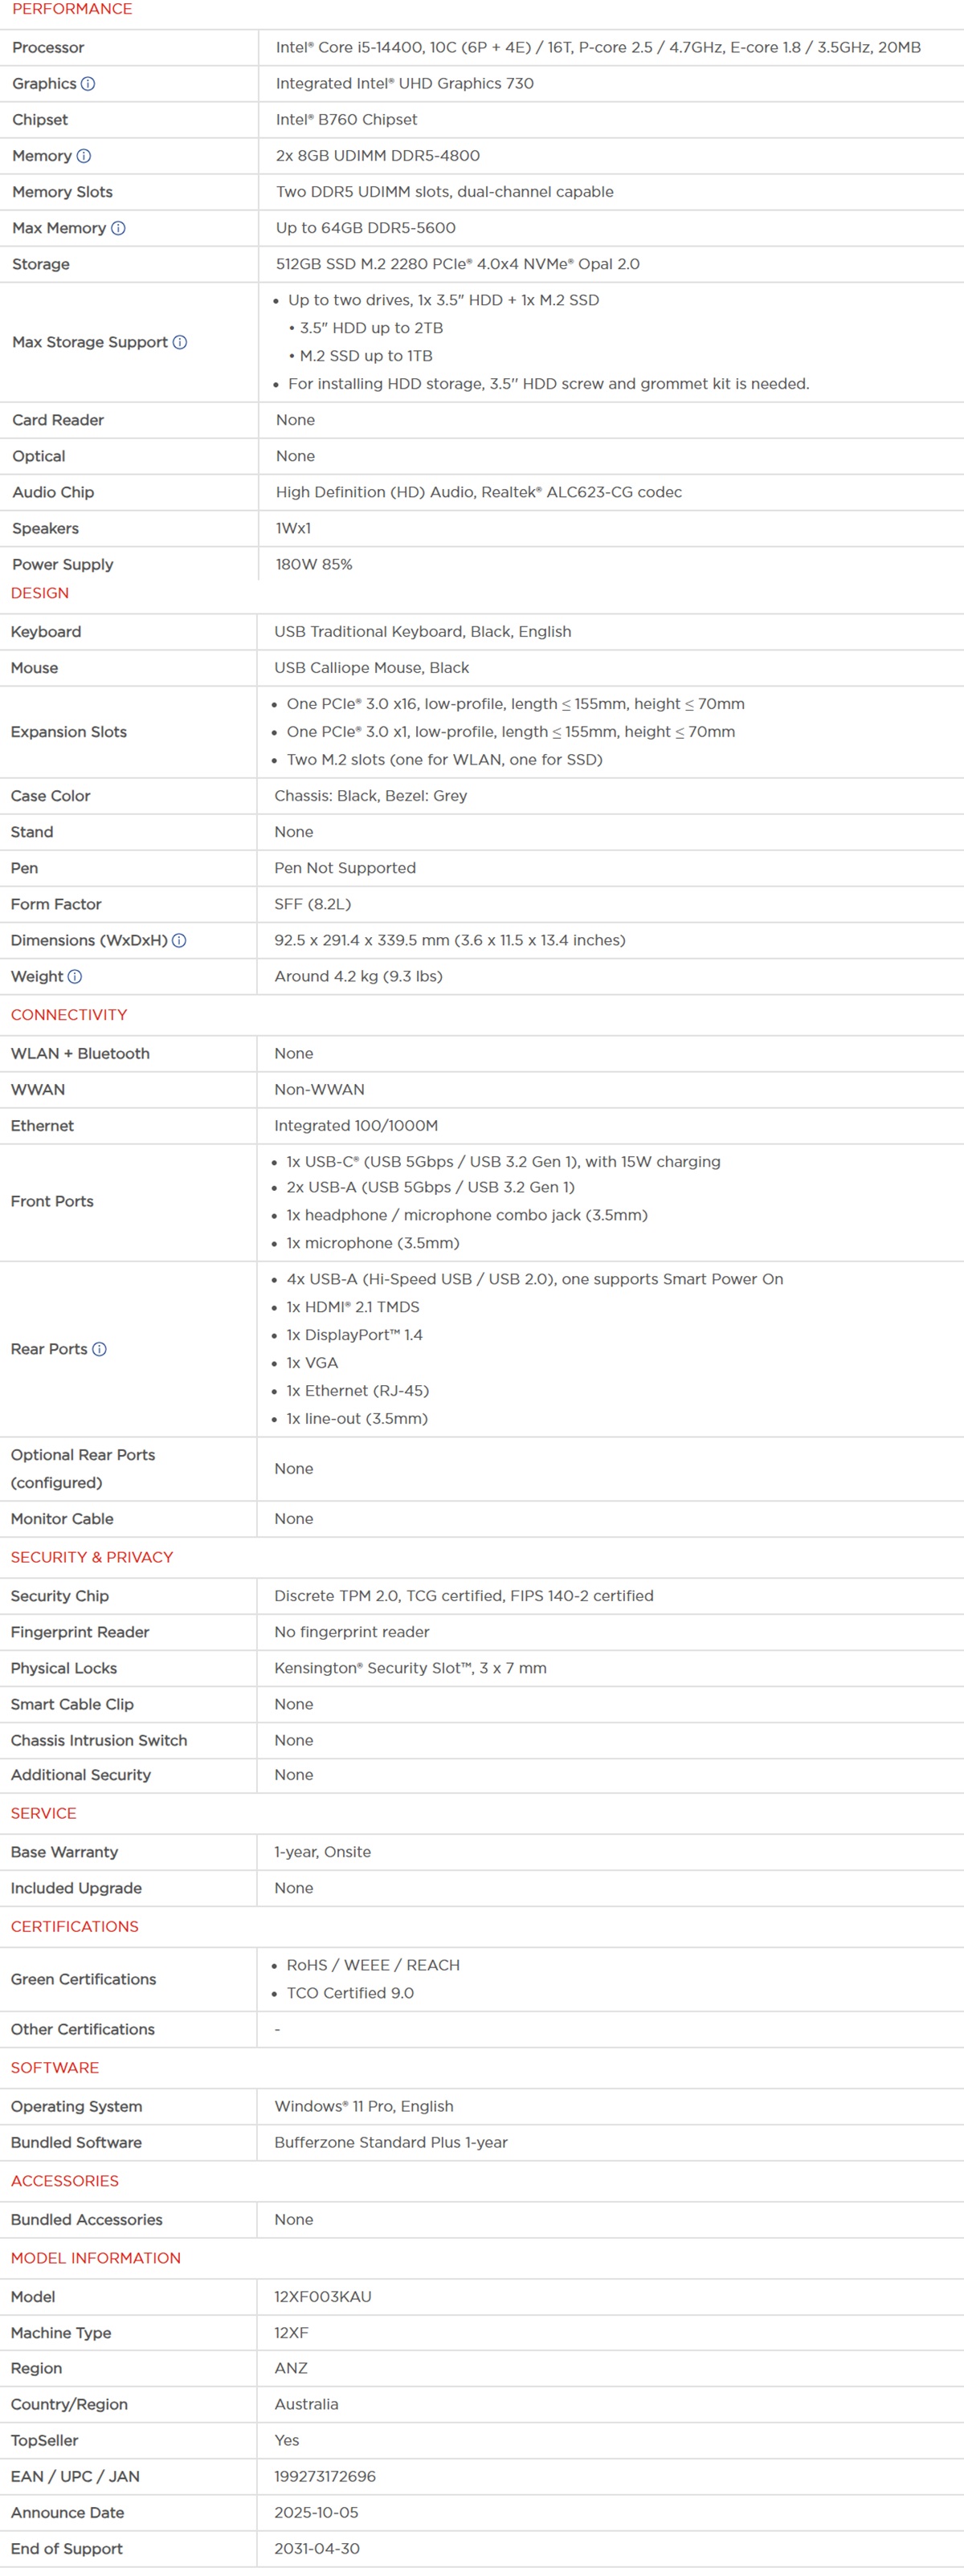
Task: Click the Max Storage Support info icon
Action: coord(180,342)
